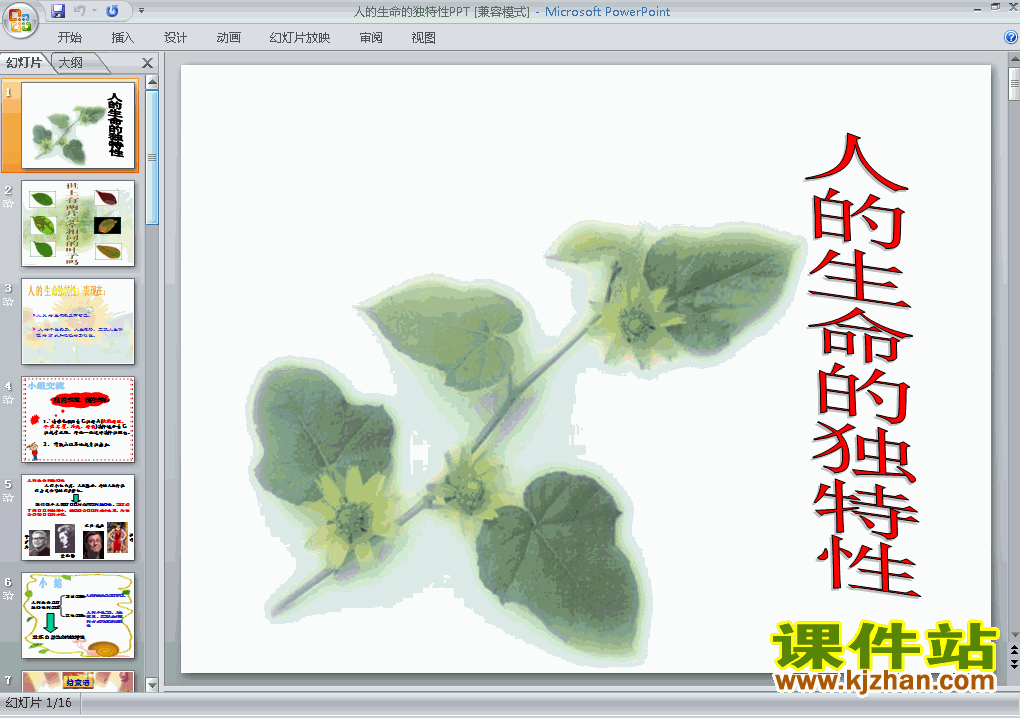
Task: Select slide 6 thumbnail with snail
Action: [x=78, y=615]
